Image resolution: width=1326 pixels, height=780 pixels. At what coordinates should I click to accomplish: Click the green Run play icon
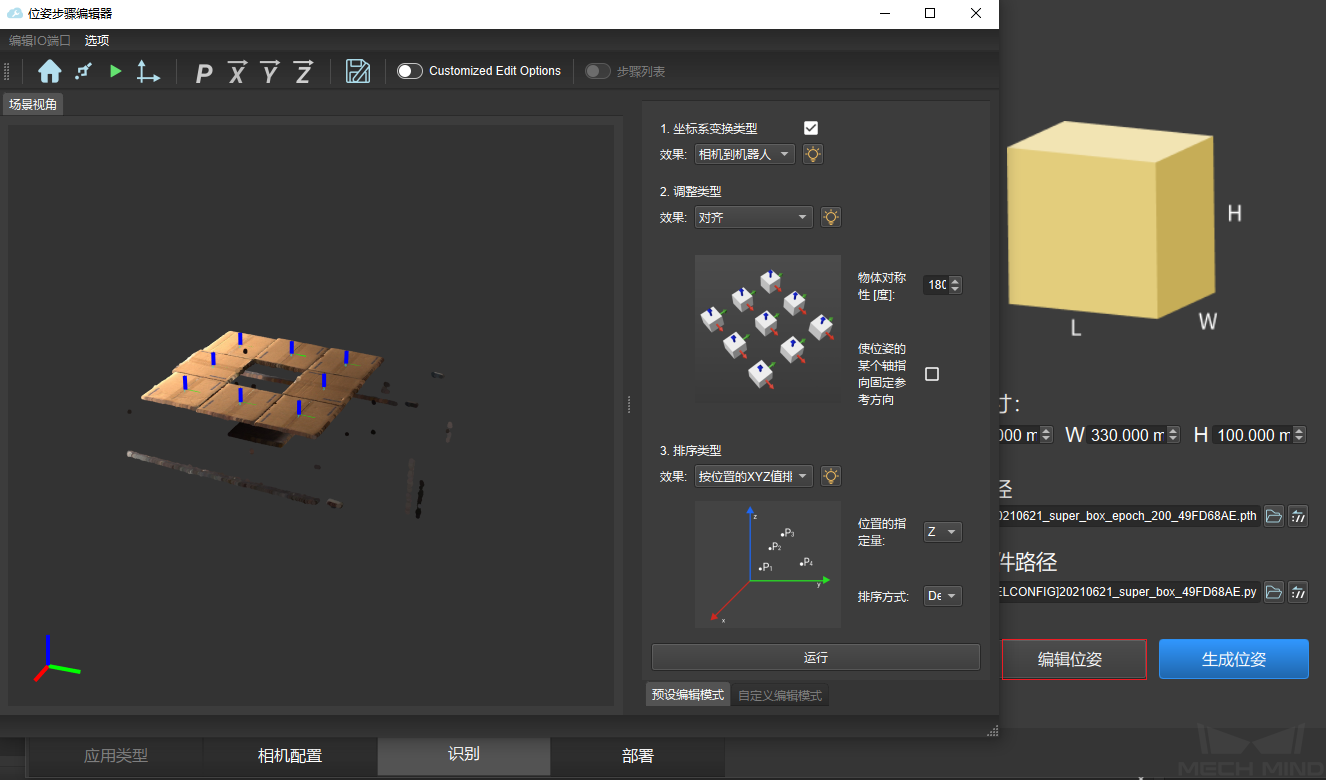[x=116, y=71]
